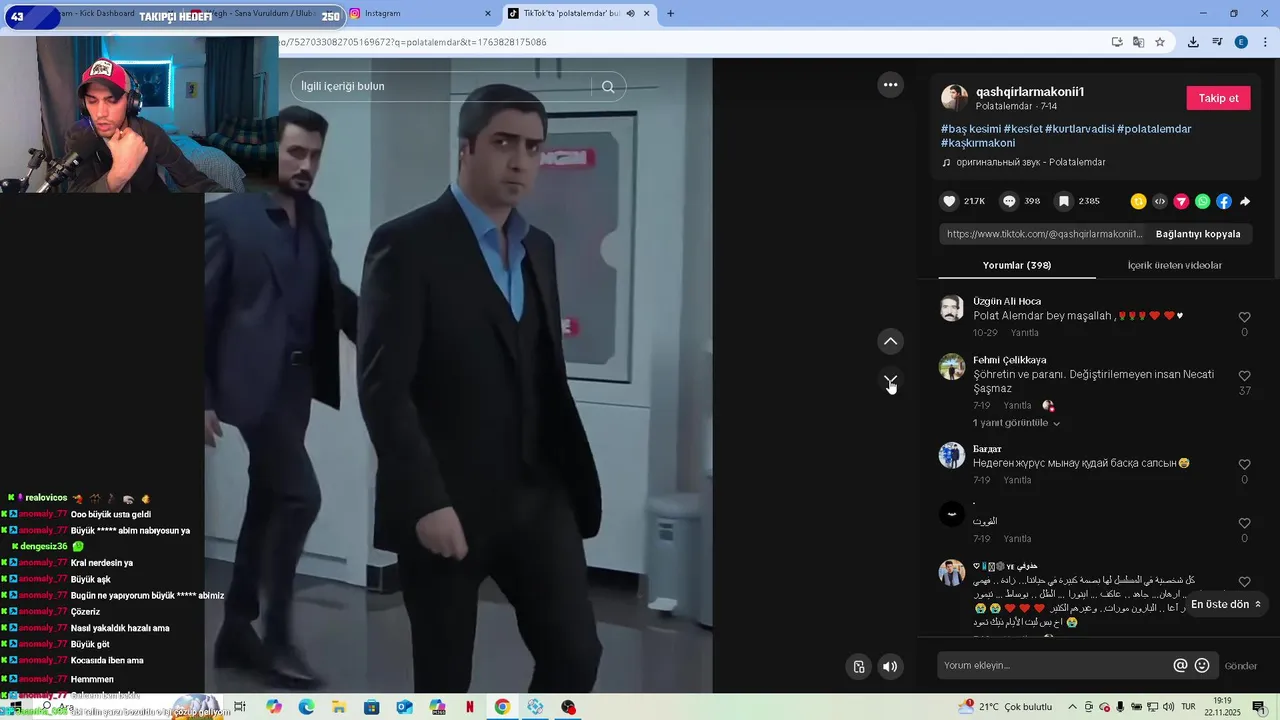Bookmark this page with the star icon
Screen dimensions: 1280x720
1160,42
